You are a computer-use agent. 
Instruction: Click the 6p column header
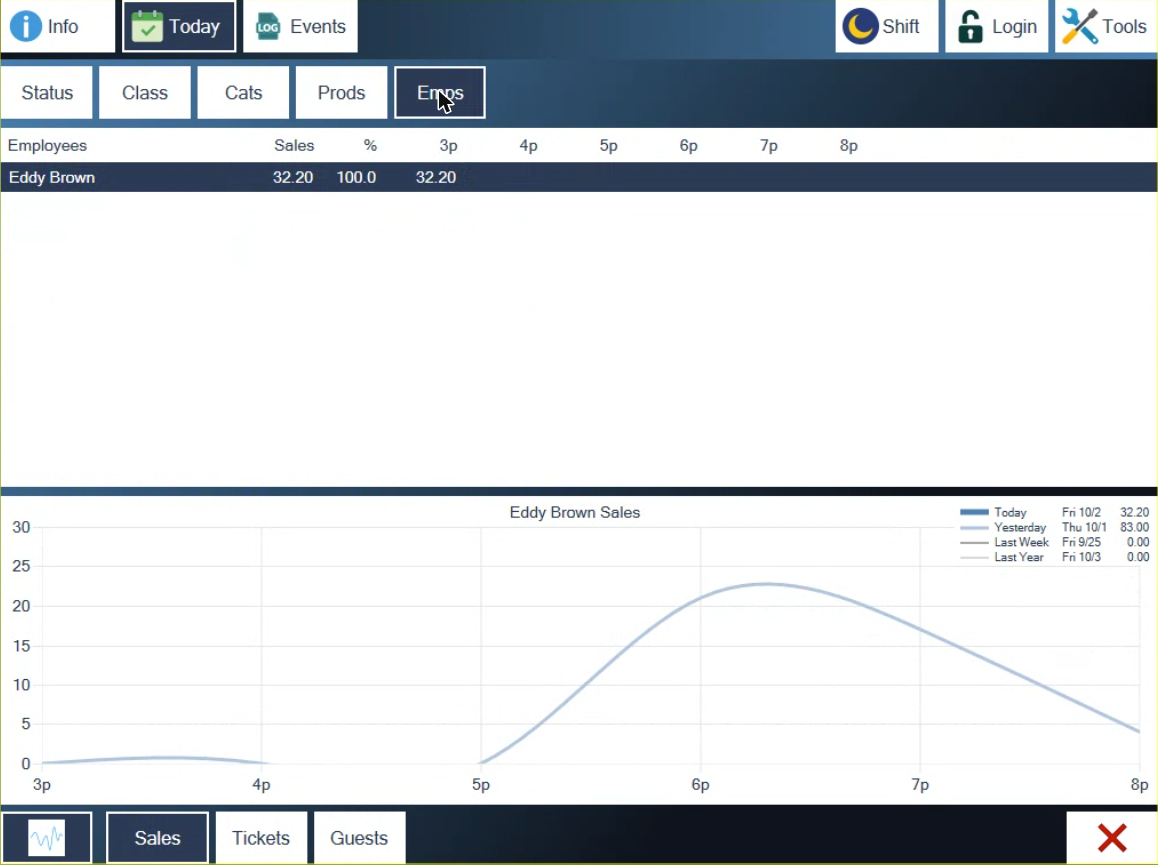click(x=688, y=146)
